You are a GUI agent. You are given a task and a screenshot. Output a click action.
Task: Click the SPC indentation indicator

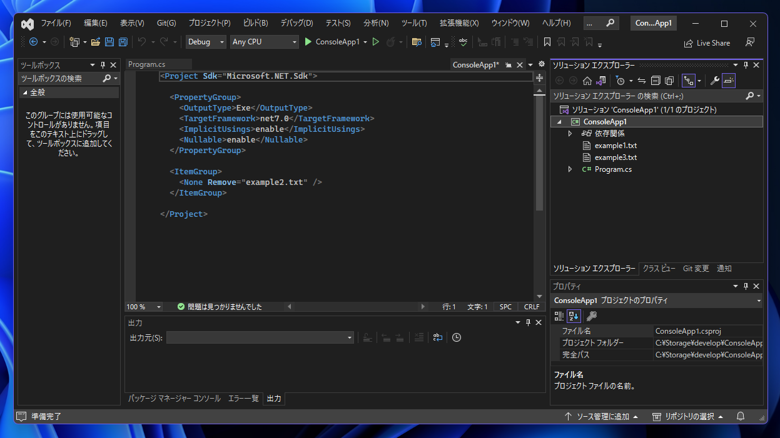point(505,307)
